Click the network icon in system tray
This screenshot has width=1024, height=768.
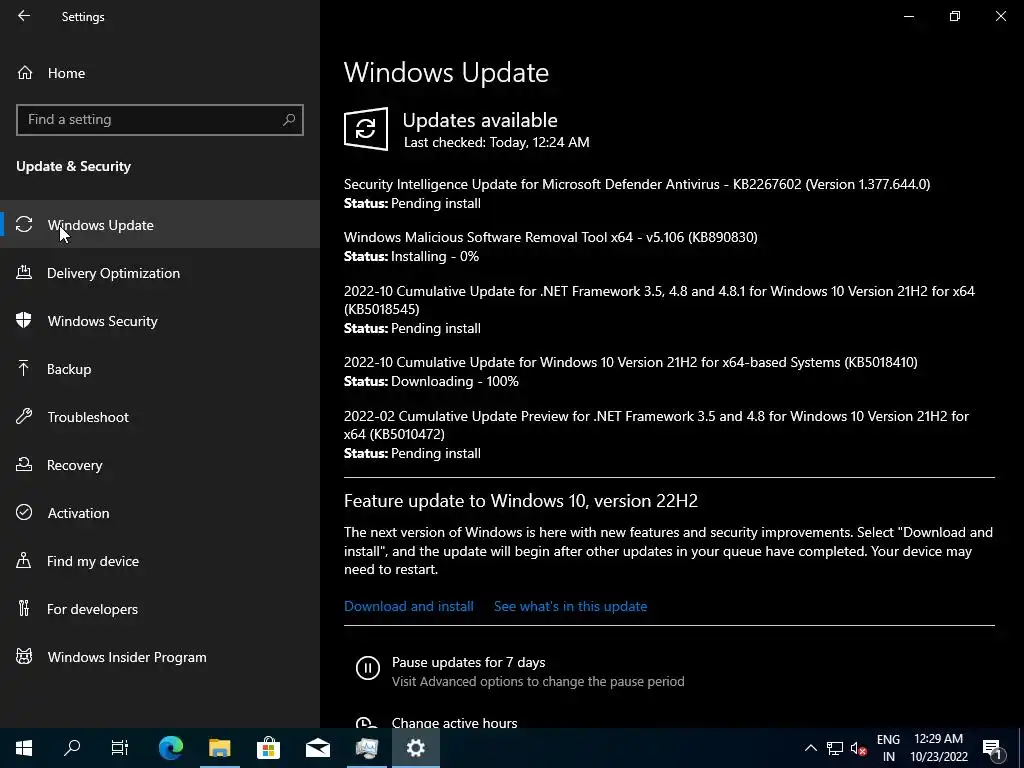(x=835, y=748)
